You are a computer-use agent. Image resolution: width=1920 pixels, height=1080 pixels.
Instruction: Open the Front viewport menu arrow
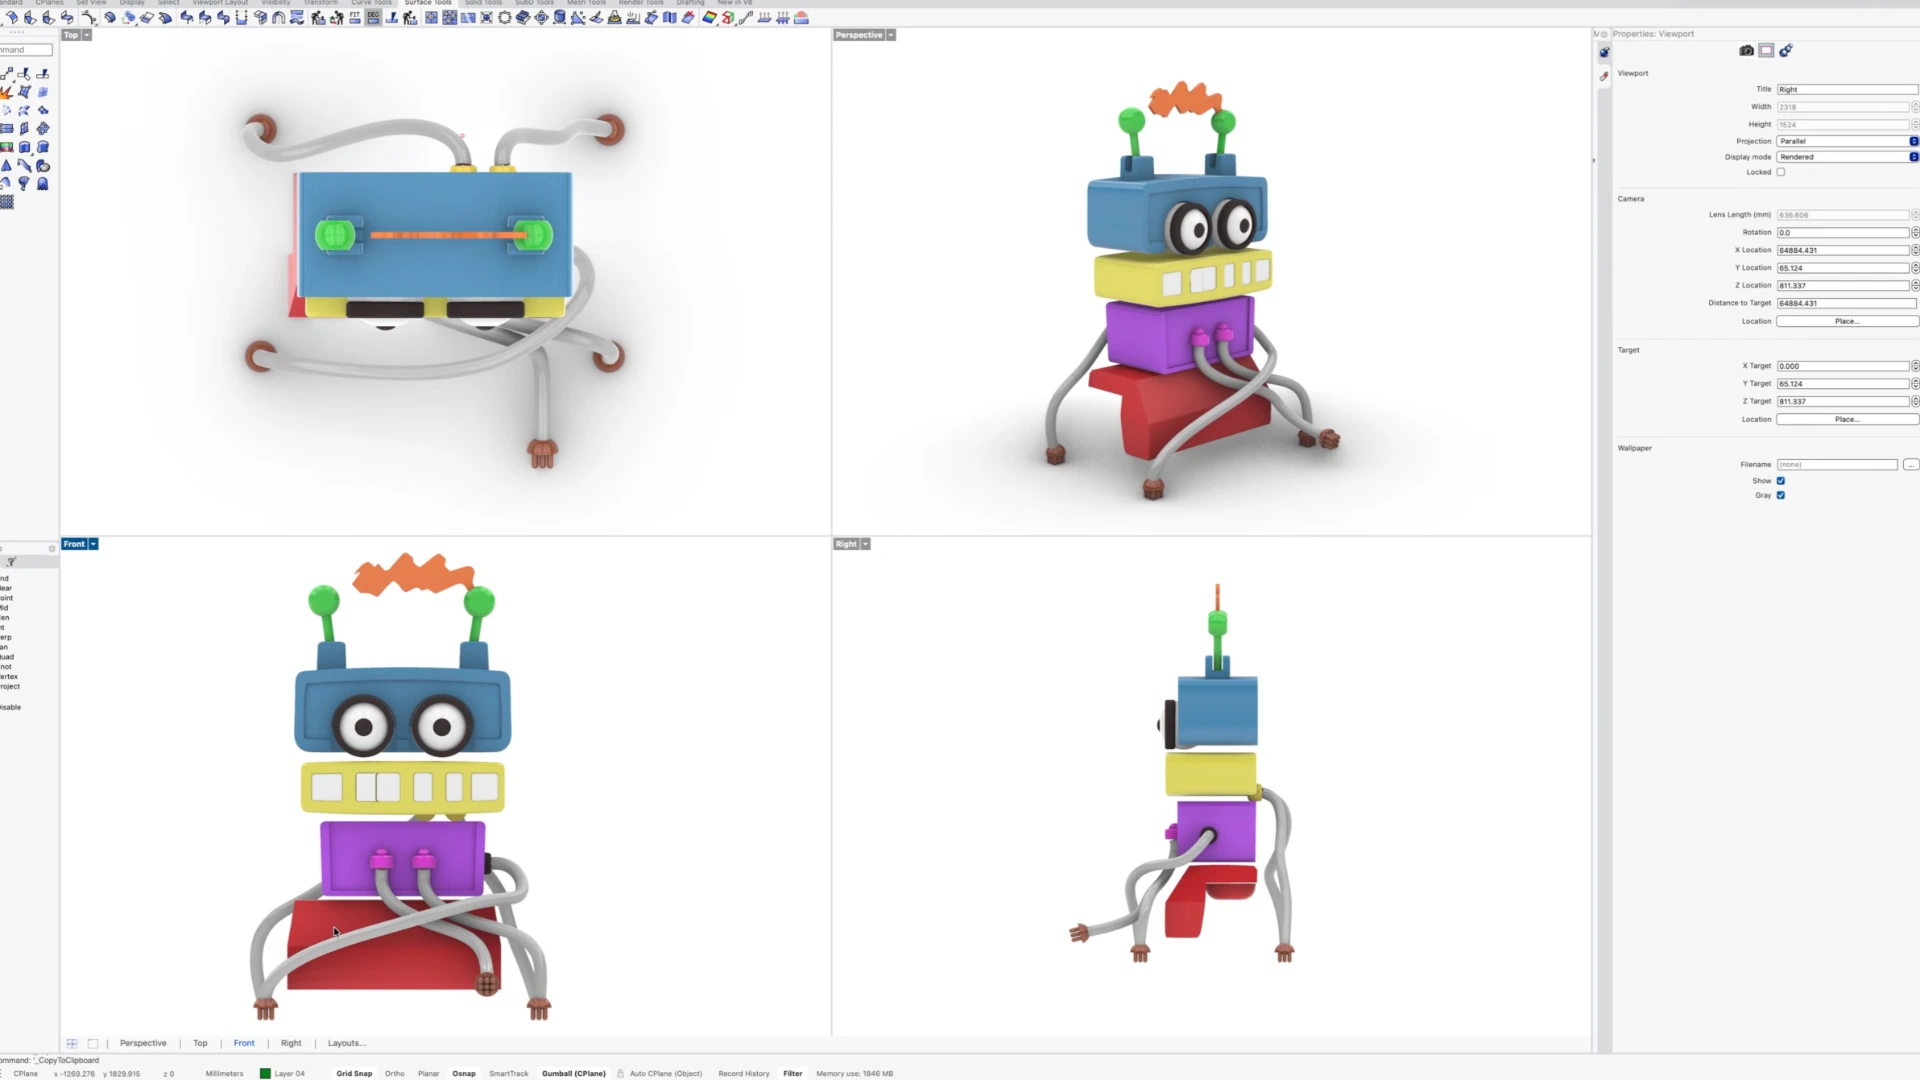pyautogui.click(x=93, y=544)
